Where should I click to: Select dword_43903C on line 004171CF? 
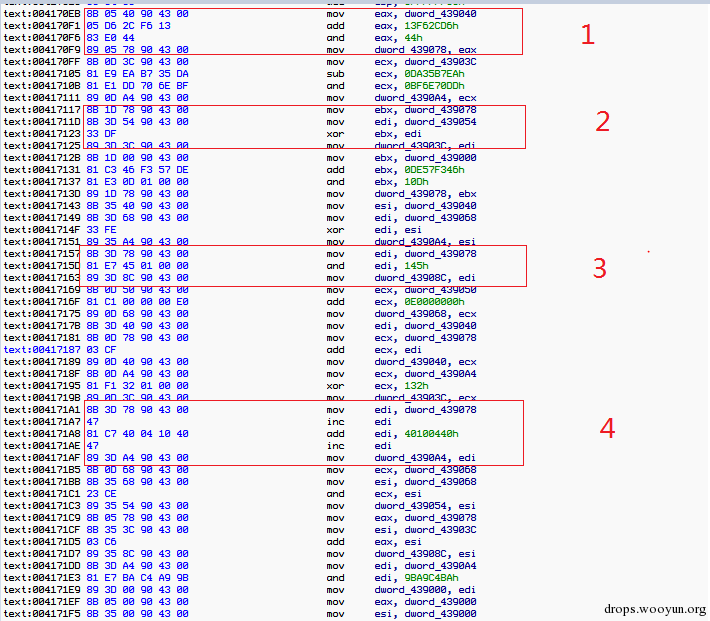(x=440, y=530)
